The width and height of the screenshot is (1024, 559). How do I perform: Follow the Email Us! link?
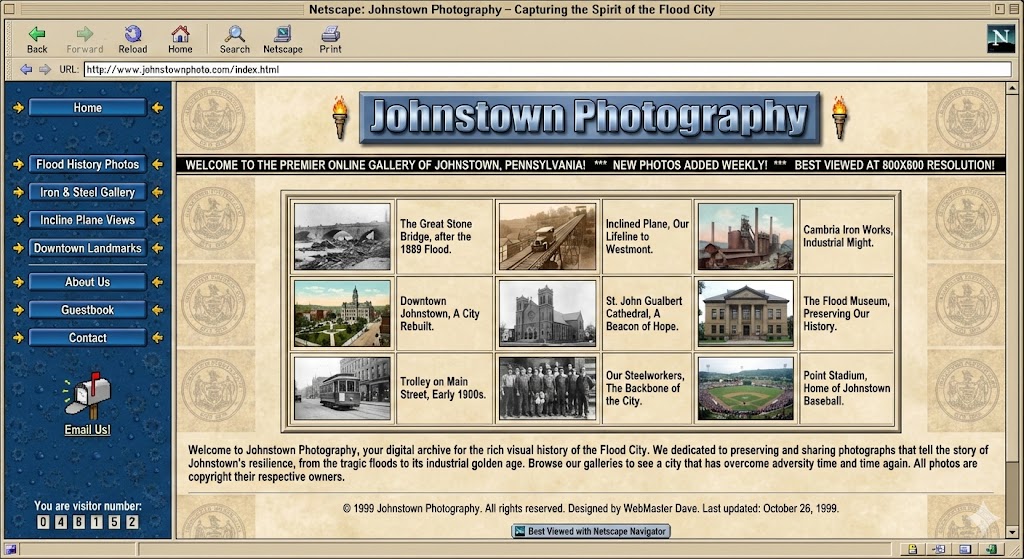pyautogui.click(x=88, y=430)
